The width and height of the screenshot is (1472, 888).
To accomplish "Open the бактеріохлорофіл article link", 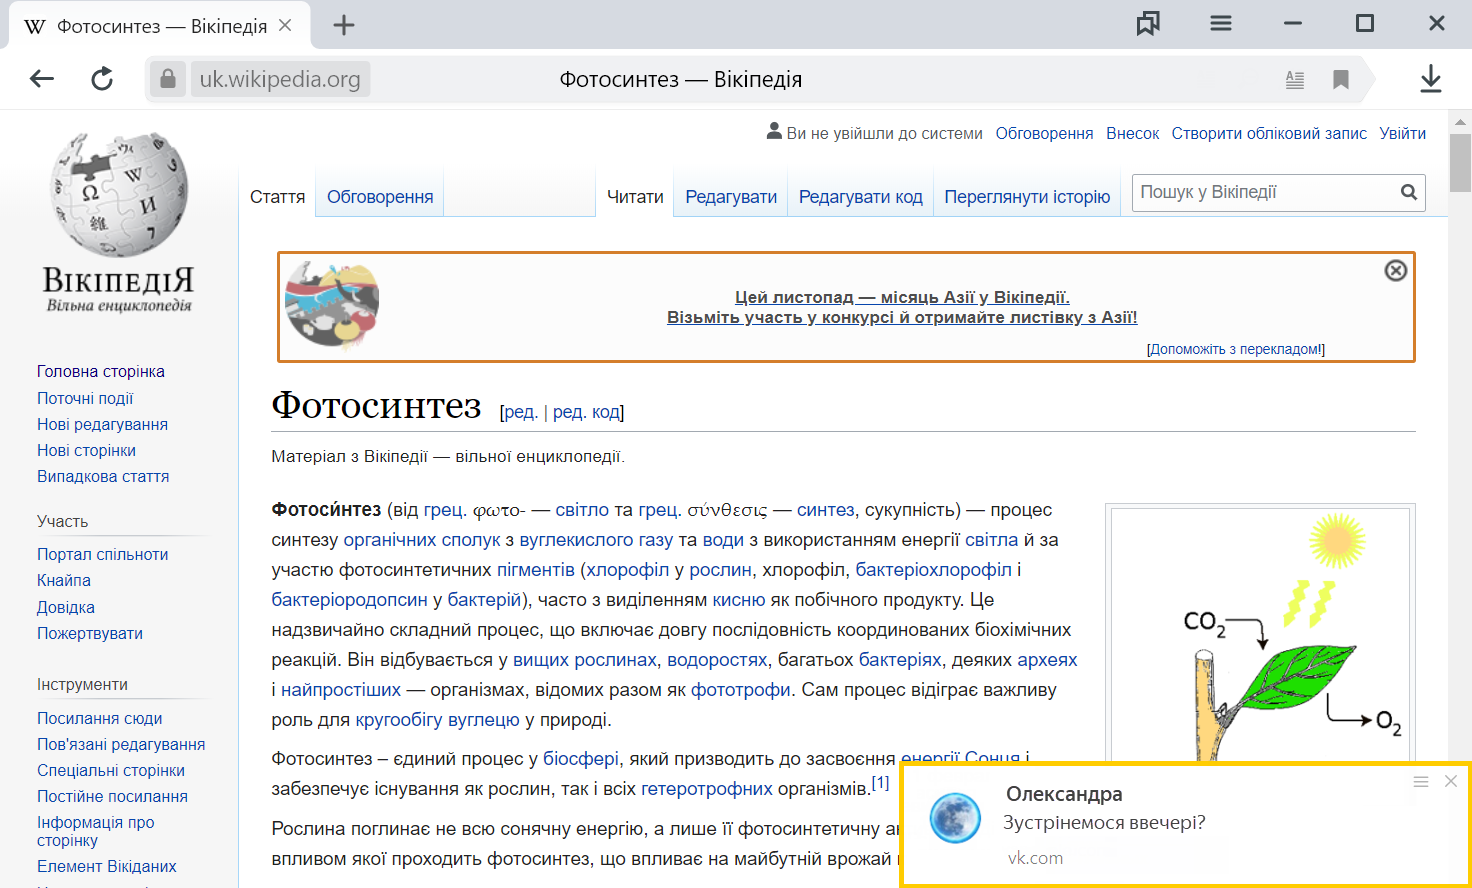I will pyautogui.click(x=934, y=569).
